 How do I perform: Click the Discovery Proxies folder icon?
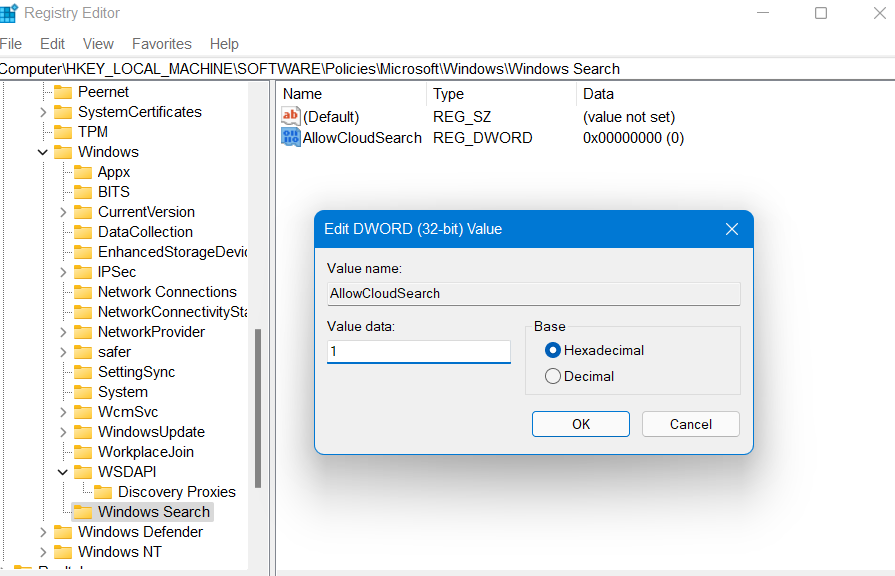[103, 492]
